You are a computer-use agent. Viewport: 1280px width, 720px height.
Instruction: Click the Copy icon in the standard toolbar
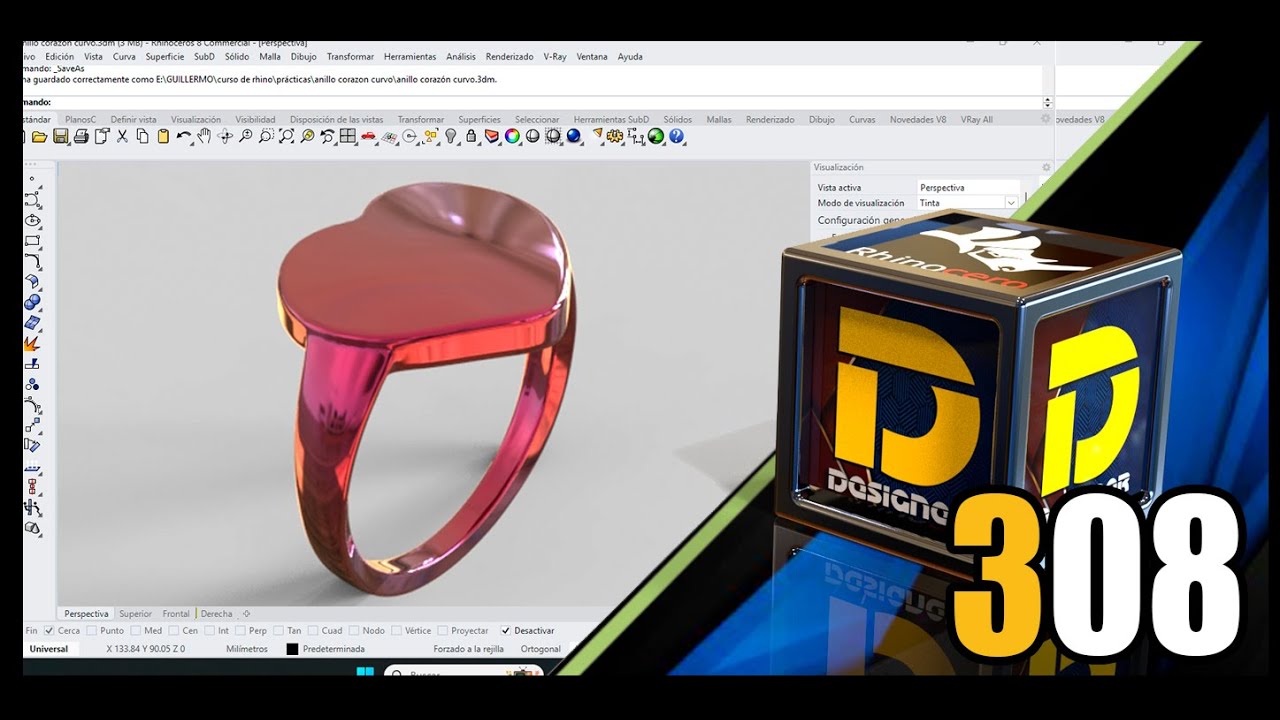coord(142,136)
